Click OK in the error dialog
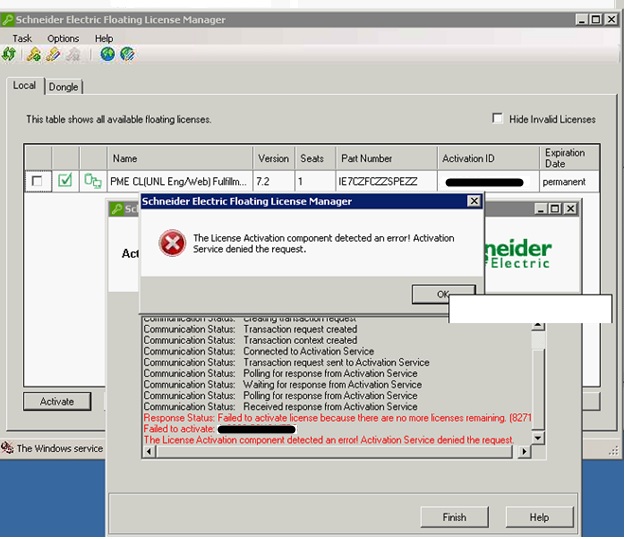Screen dimensions: 627x539 [x=443, y=294]
